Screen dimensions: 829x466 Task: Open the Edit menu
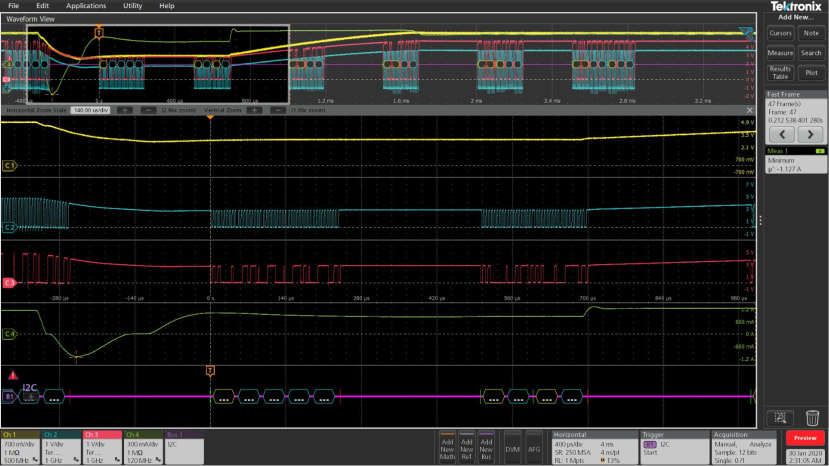tap(42, 6)
